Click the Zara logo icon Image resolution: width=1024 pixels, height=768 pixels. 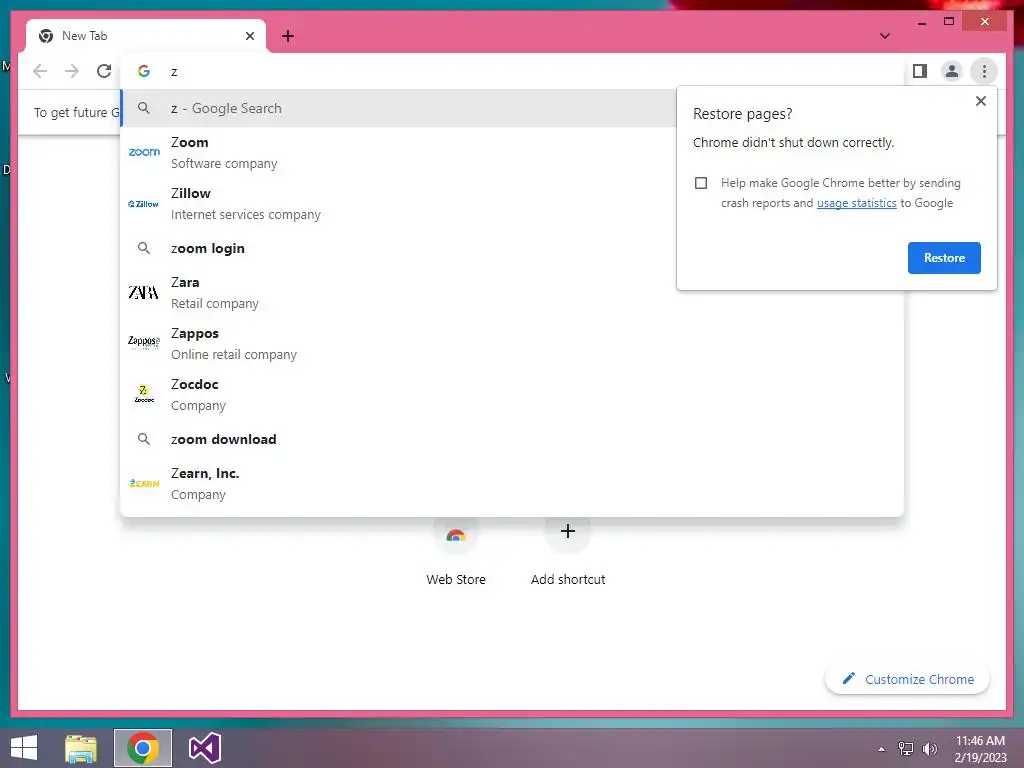[144, 292]
